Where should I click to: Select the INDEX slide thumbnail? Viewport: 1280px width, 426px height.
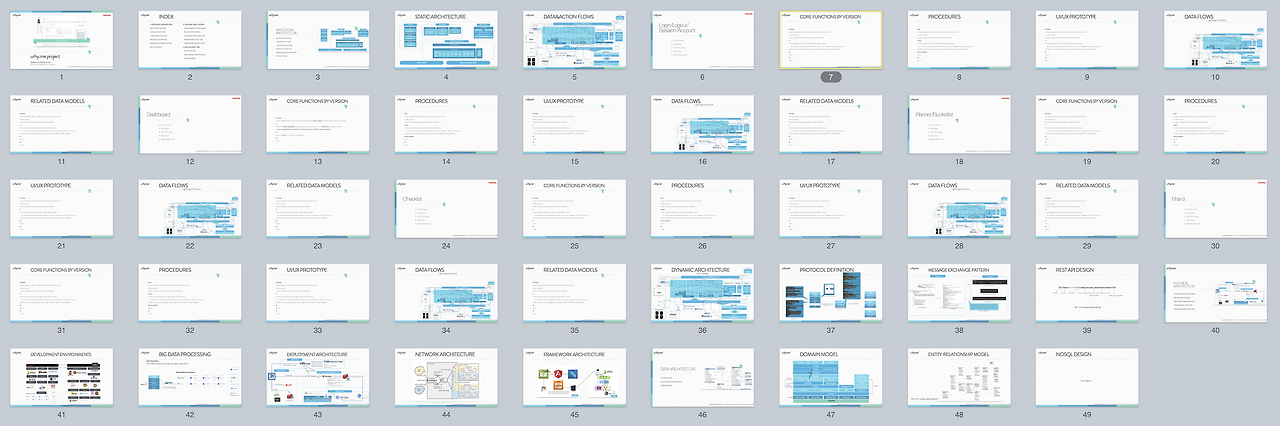(x=190, y=40)
